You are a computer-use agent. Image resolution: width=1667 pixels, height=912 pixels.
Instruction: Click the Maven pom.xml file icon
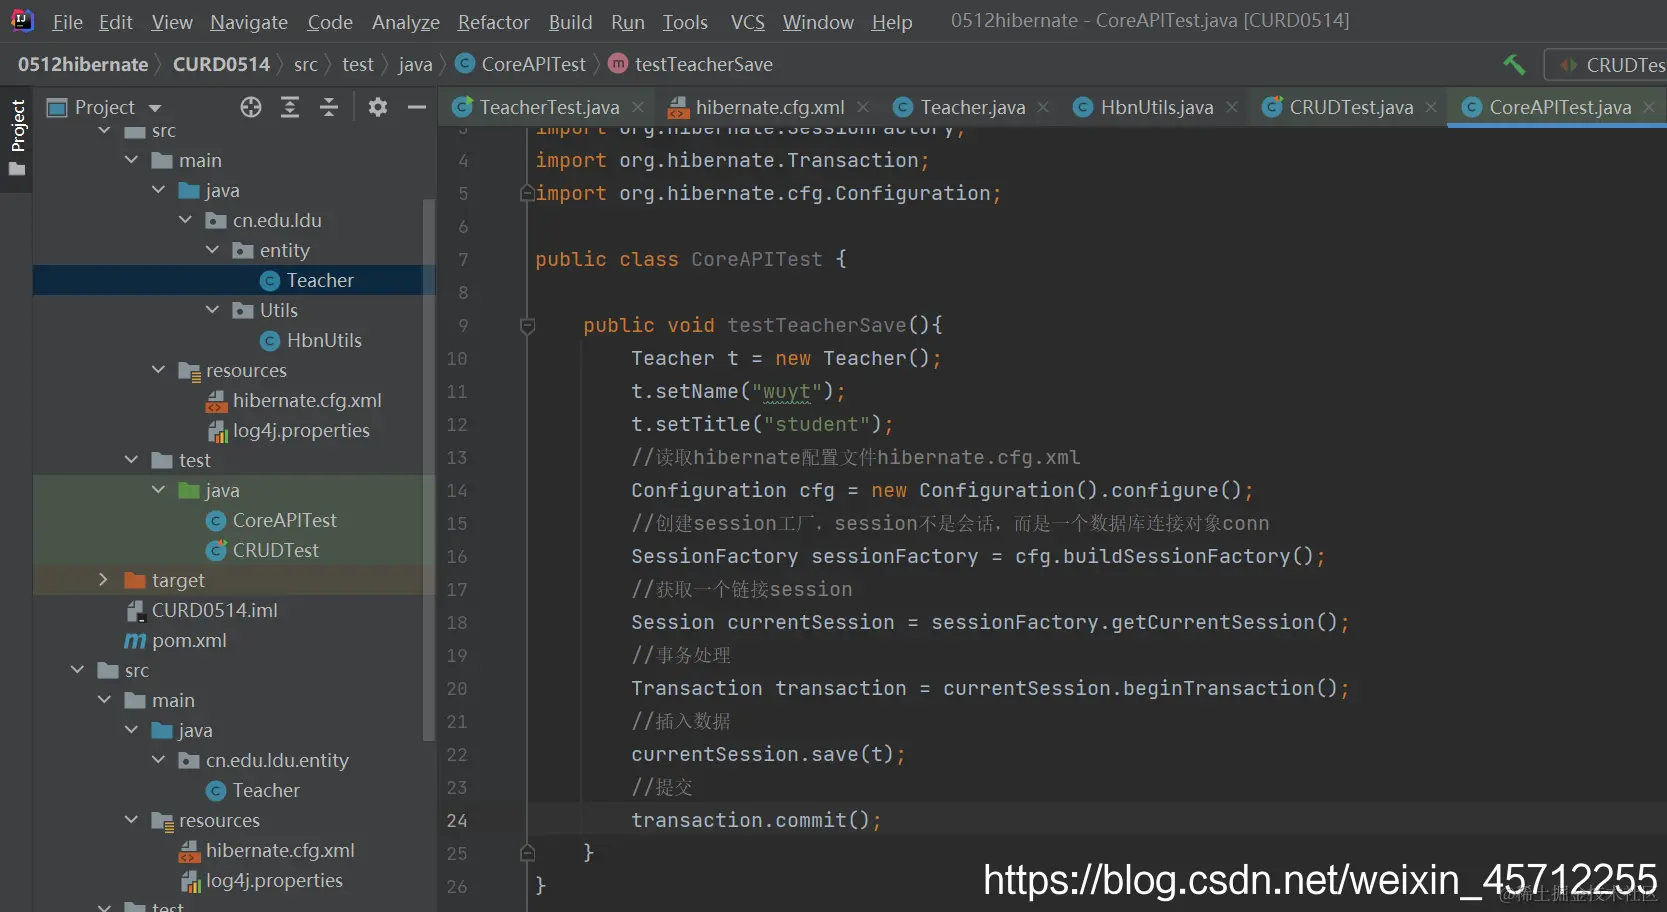(135, 640)
